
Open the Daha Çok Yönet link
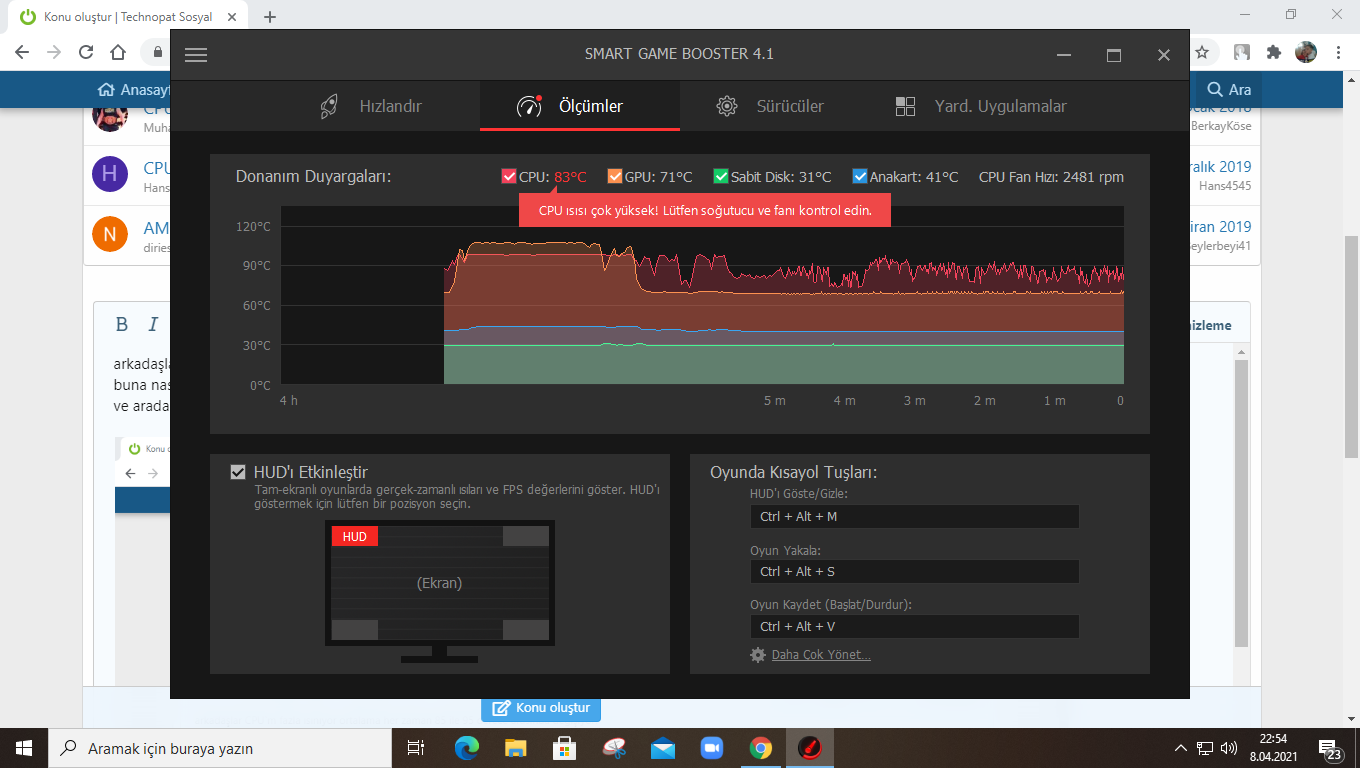pyautogui.click(x=821, y=655)
